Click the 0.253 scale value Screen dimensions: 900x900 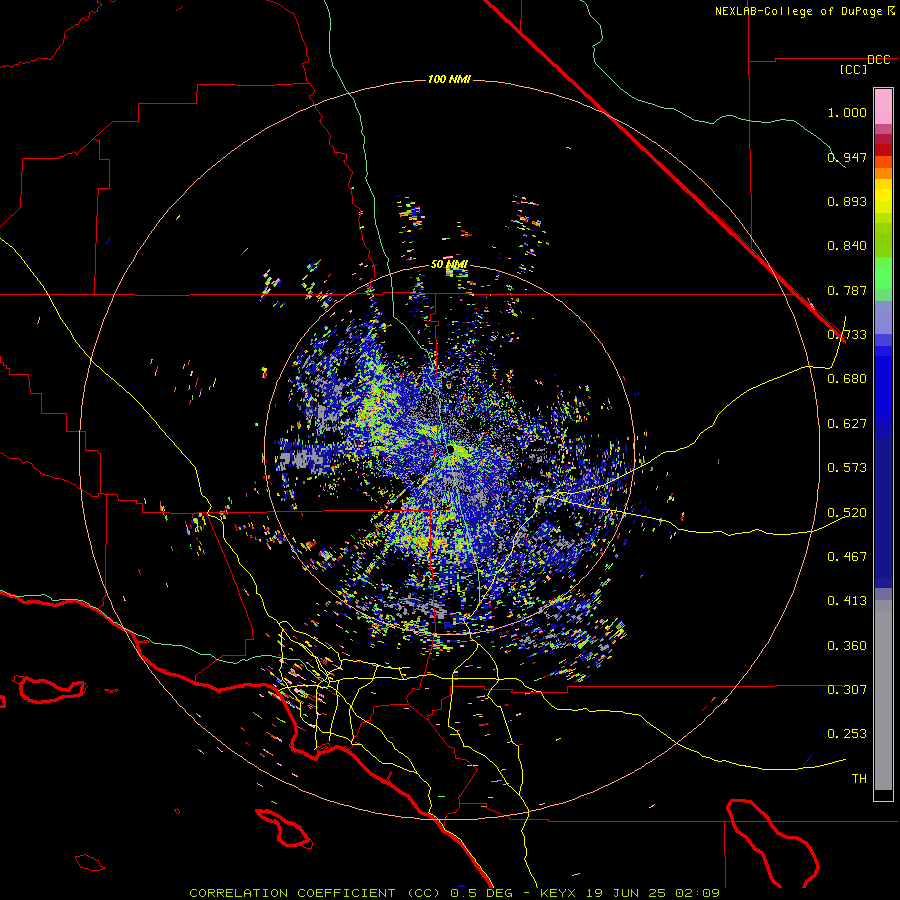point(847,734)
